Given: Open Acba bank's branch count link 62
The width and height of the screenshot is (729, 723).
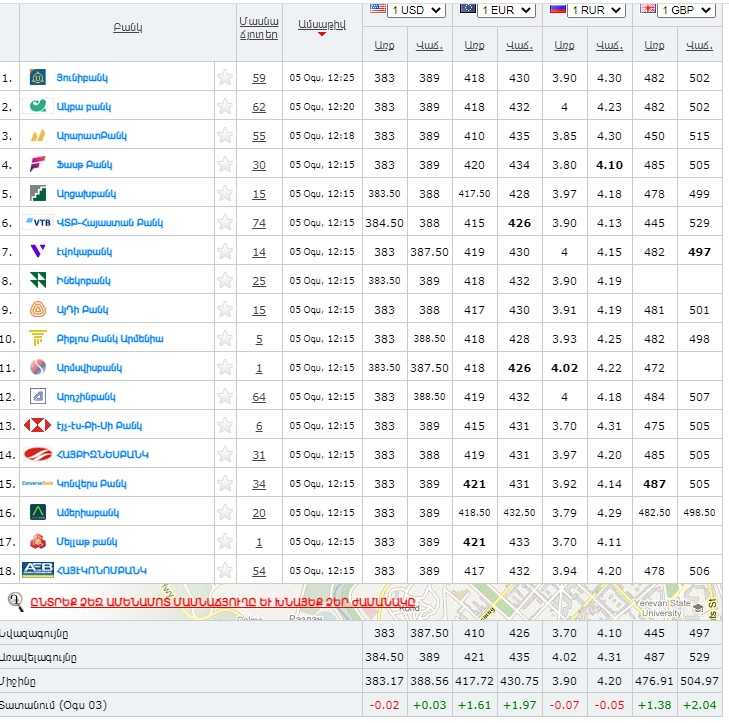Looking at the screenshot, I should coord(259,107).
